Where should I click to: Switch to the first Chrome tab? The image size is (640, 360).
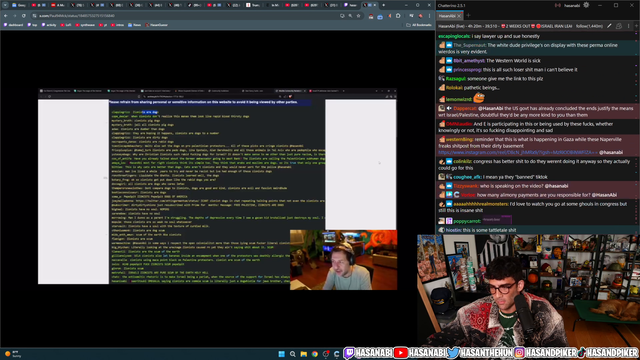19,5
